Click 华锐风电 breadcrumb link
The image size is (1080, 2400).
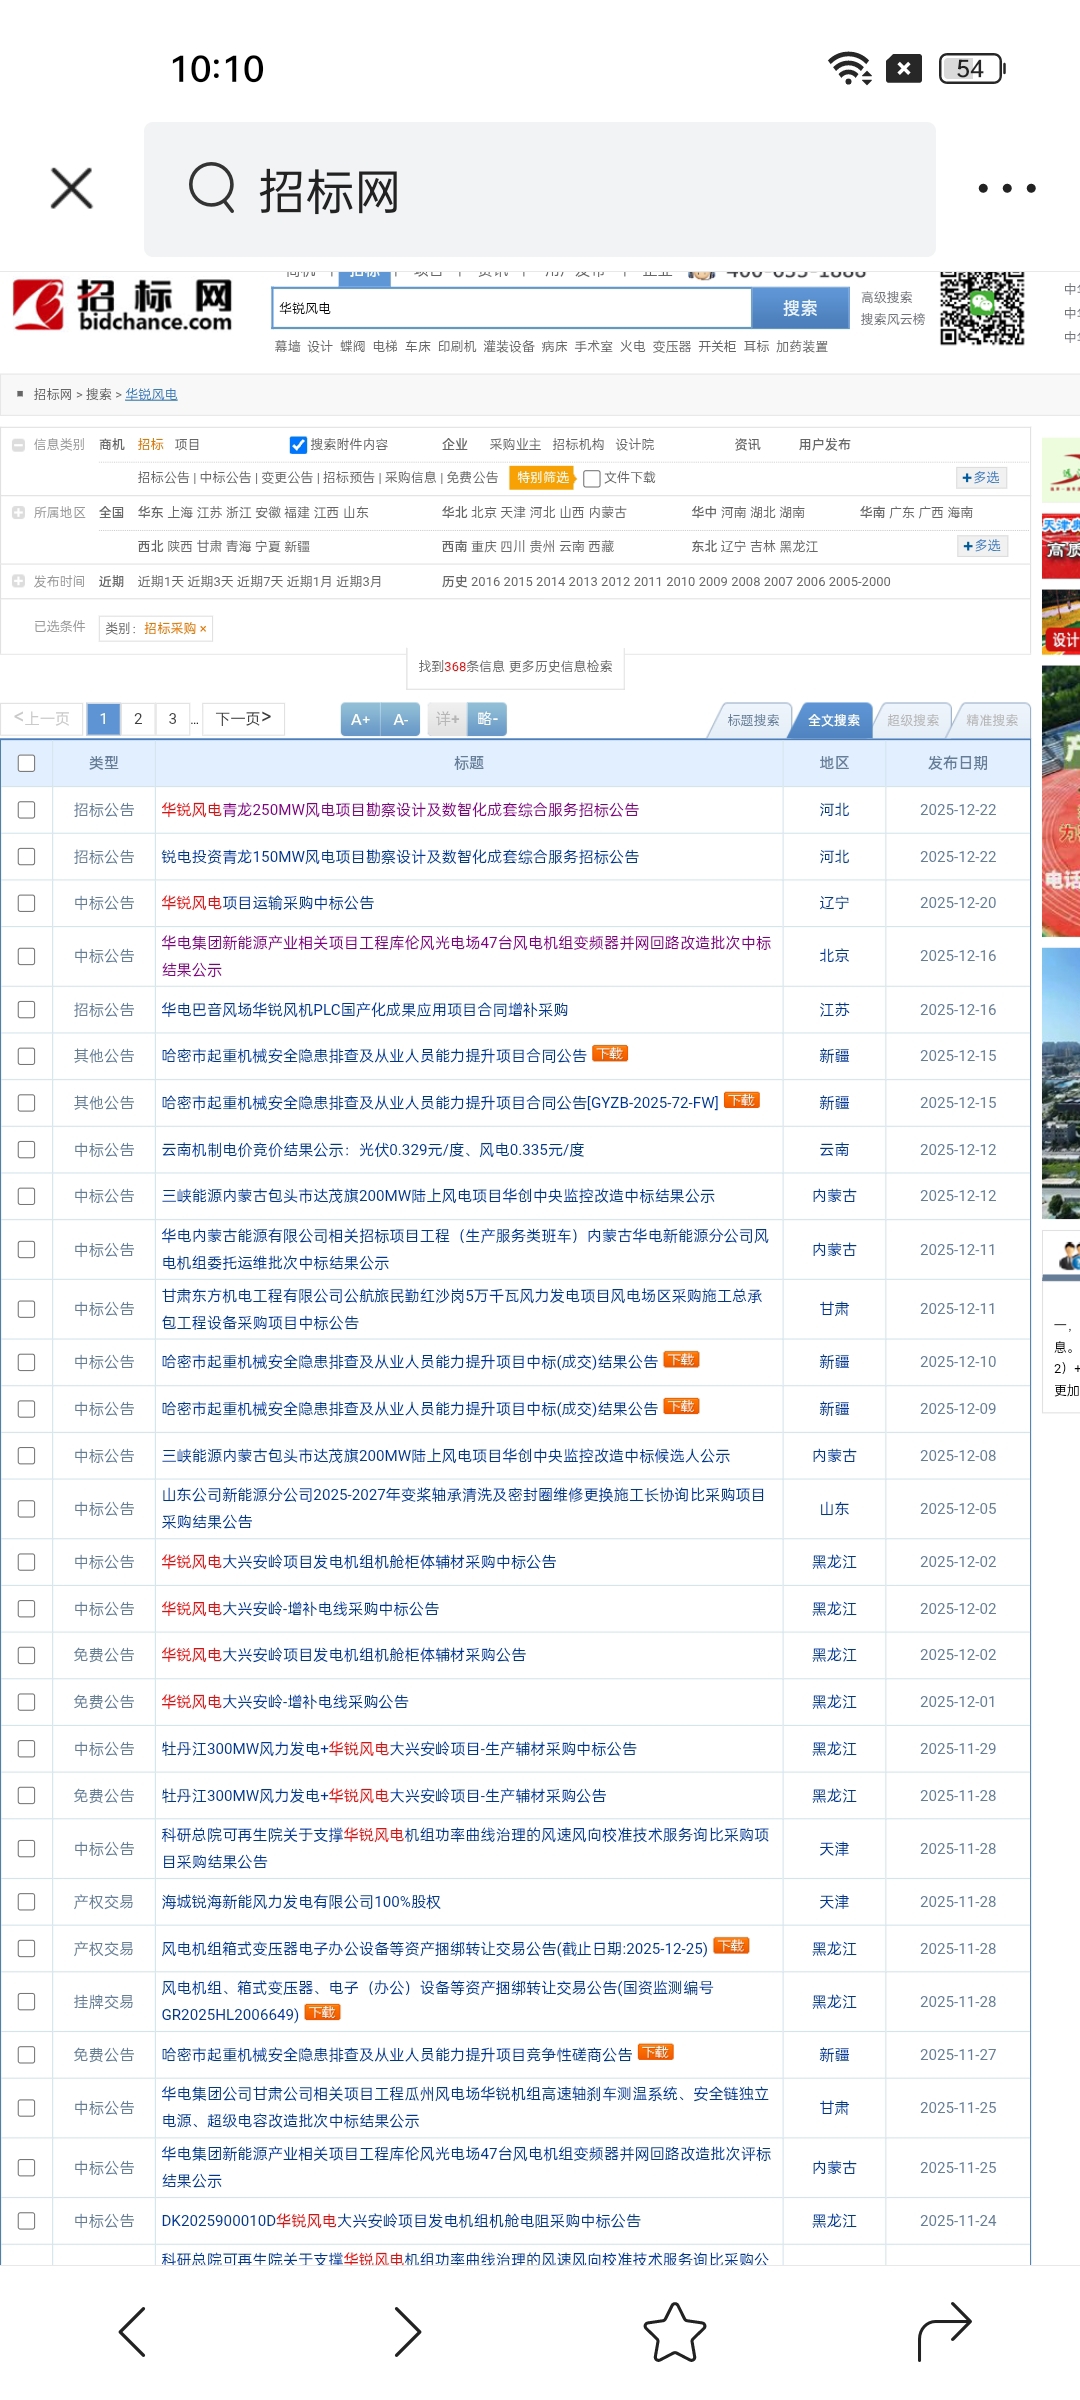pos(151,395)
